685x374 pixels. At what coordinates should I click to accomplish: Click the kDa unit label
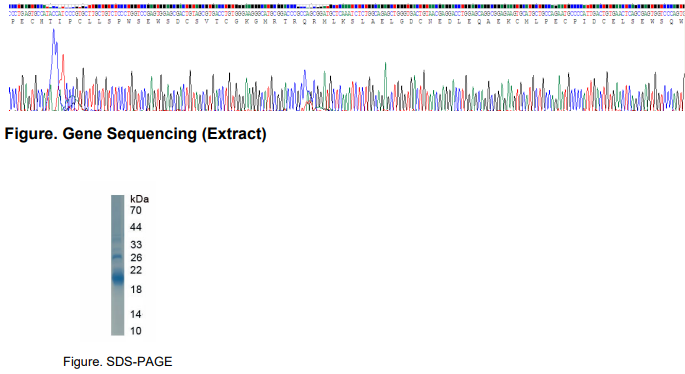pyautogui.click(x=139, y=199)
